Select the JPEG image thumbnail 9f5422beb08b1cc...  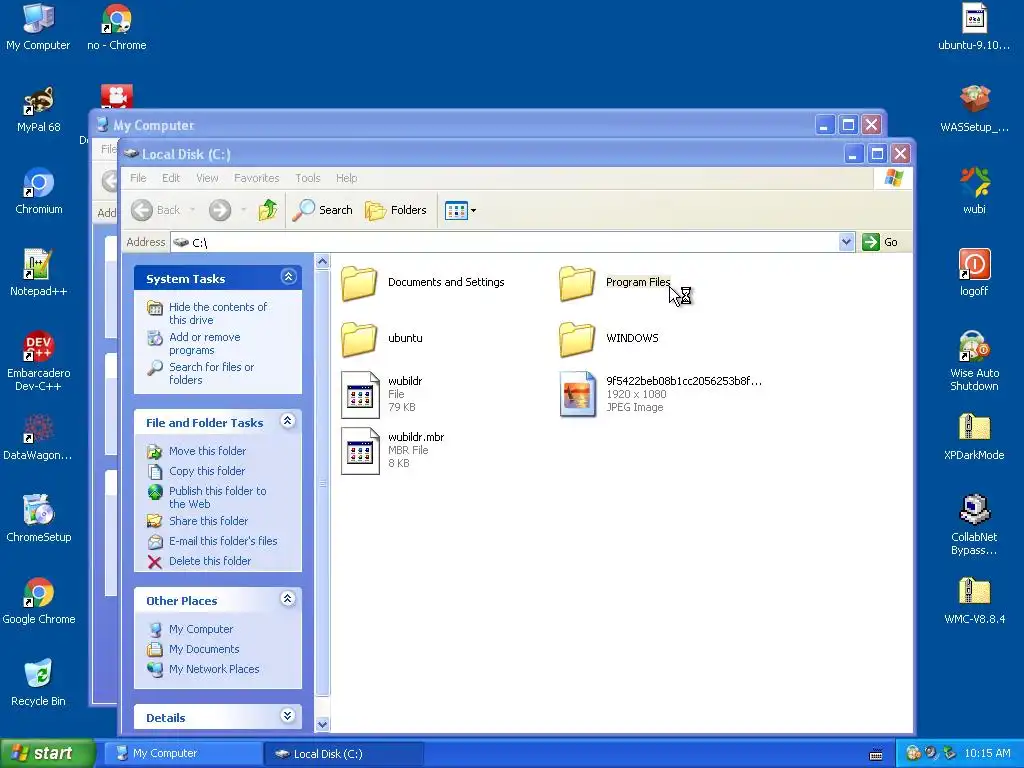pyautogui.click(x=578, y=394)
